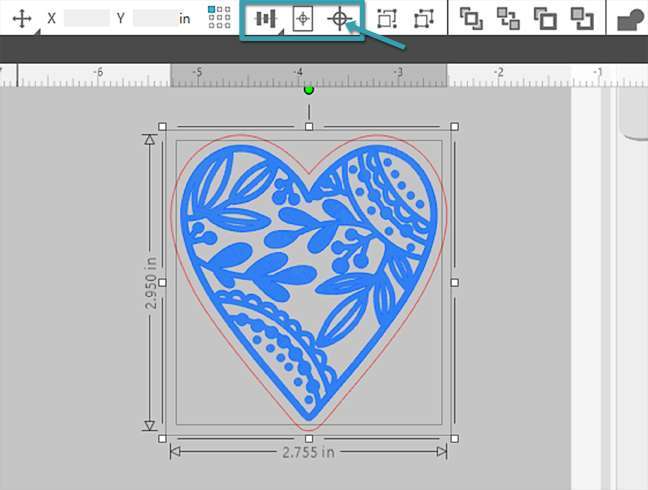The image size is (648, 490).
Task: Expand the Align tool dropdown arrow
Action: (282, 31)
